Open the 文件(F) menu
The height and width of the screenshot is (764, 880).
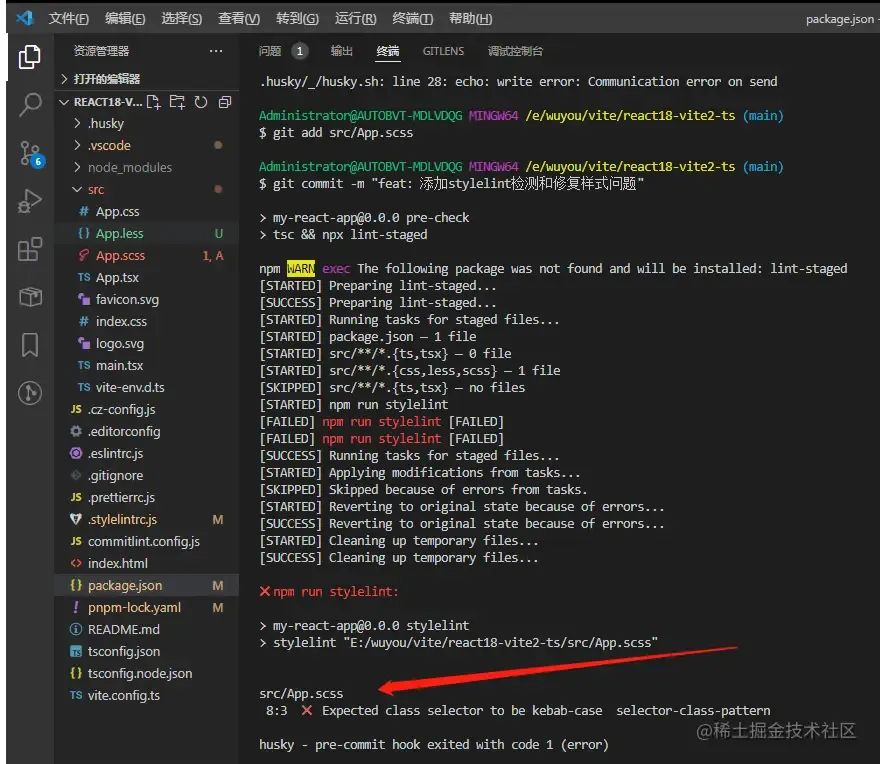tap(68, 19)
